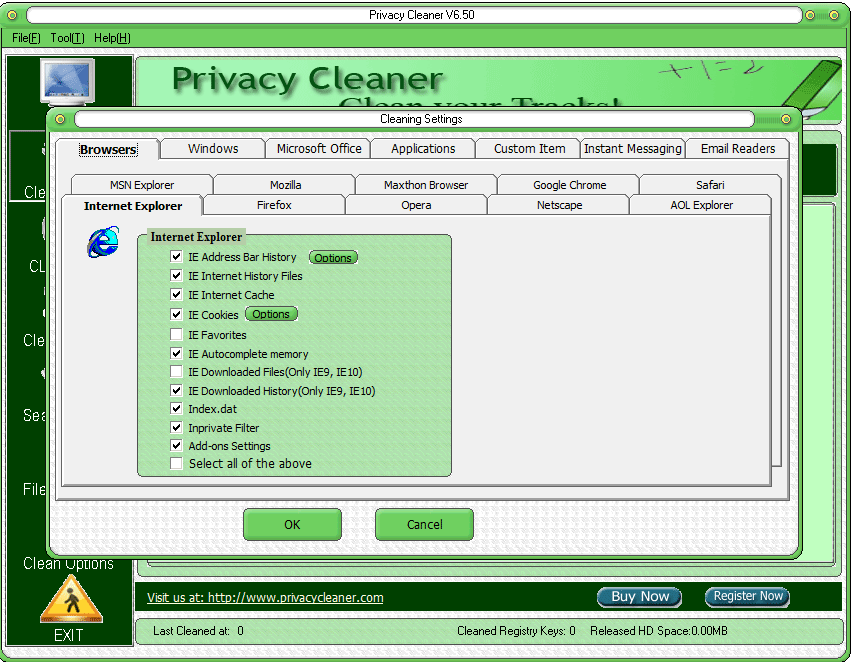Viewport: 854px width, 662px height.
Task: Open the Help menu
Action: (x=112, y=38)
